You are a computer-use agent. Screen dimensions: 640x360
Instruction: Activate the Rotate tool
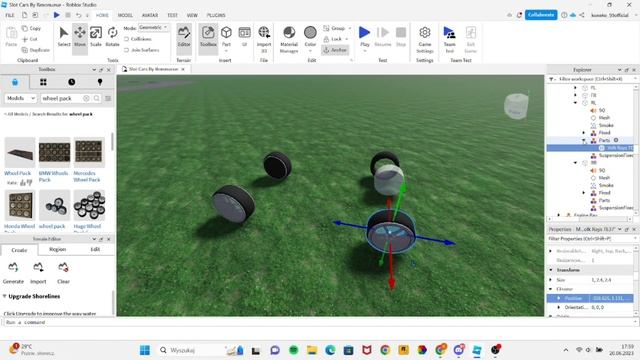[x=112, y=36]
